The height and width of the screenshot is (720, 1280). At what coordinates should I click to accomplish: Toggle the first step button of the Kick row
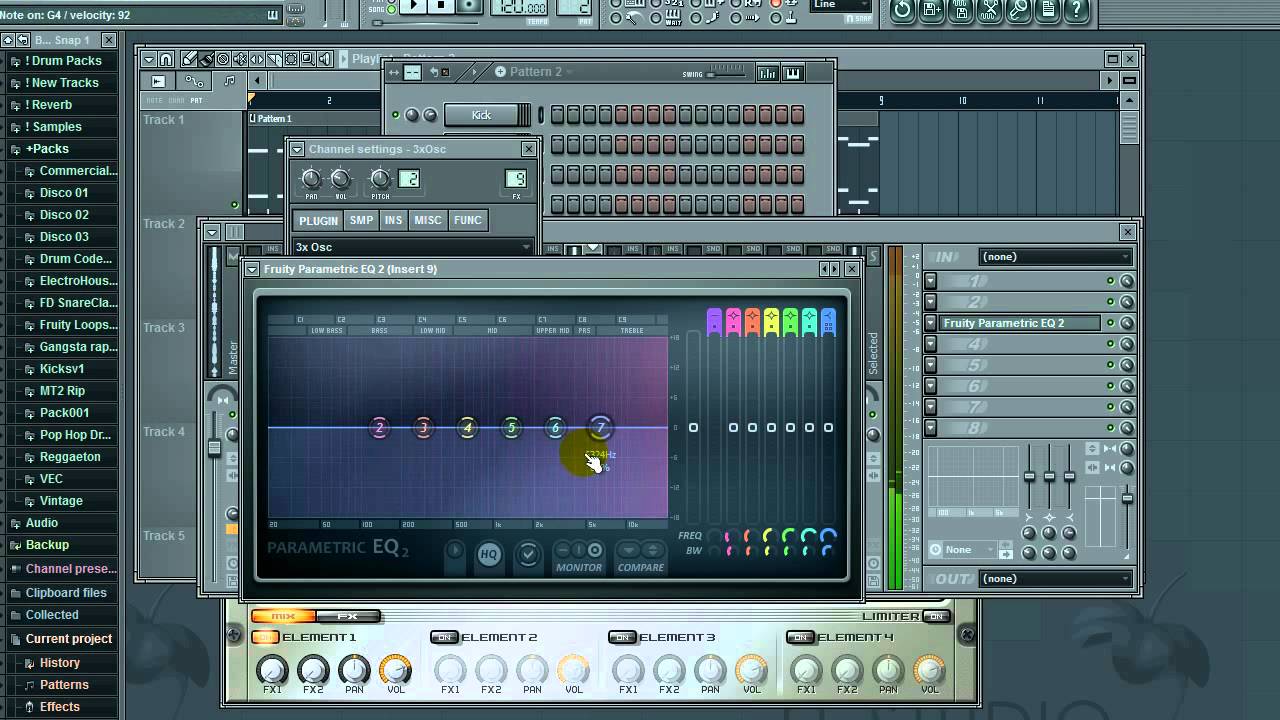pyautogui.click(x=557, y=115)
